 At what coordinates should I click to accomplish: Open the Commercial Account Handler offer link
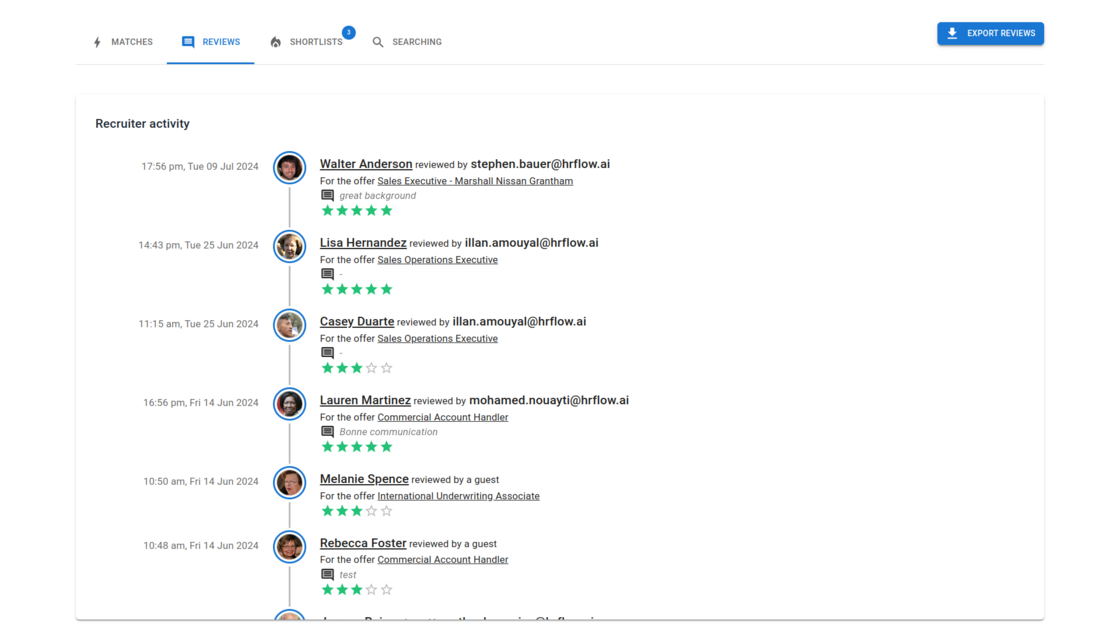pos(442,417)
